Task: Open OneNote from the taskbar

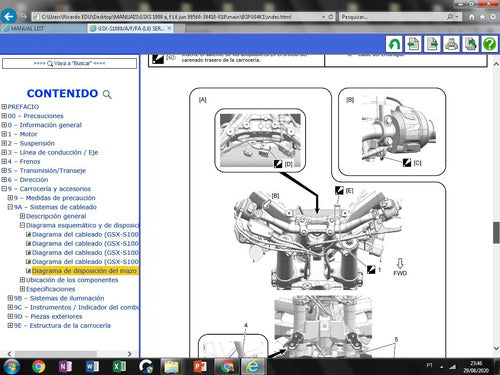Action: pyautogui.click(x=65, y=367)
